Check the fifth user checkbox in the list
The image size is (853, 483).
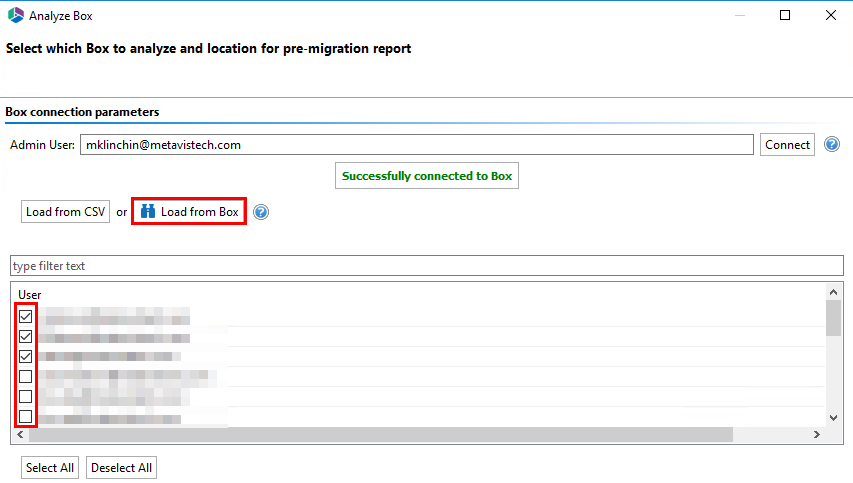coord(25,397)
